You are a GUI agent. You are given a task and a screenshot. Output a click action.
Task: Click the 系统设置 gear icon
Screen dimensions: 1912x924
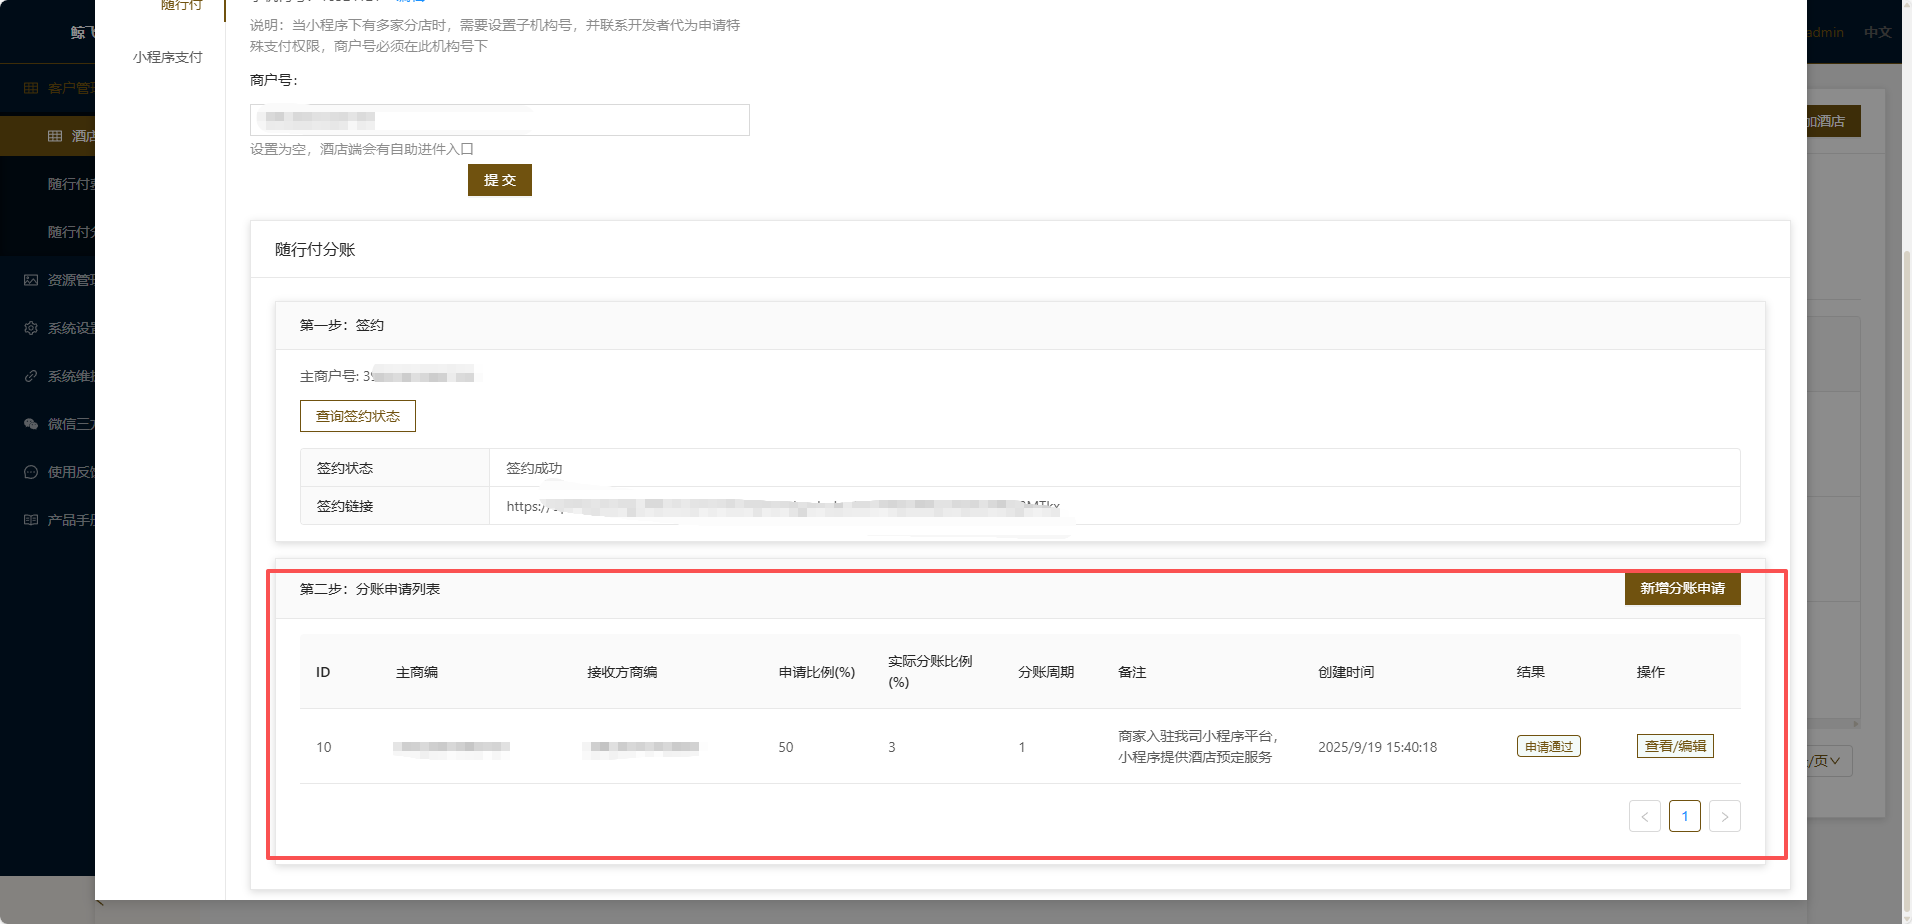click(31, 328)
